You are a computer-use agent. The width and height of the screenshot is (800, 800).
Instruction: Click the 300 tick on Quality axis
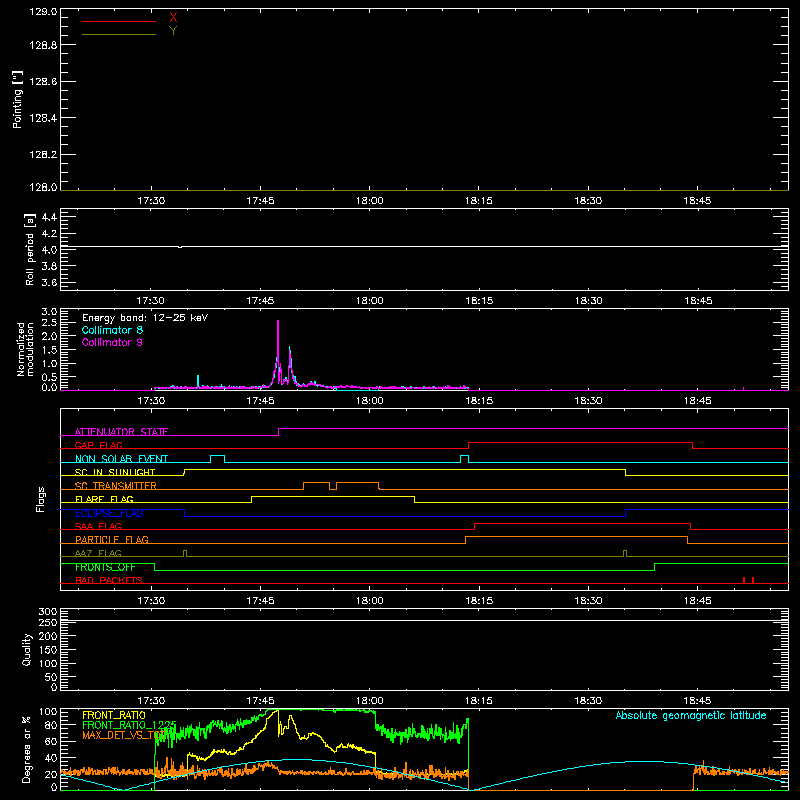47,612
